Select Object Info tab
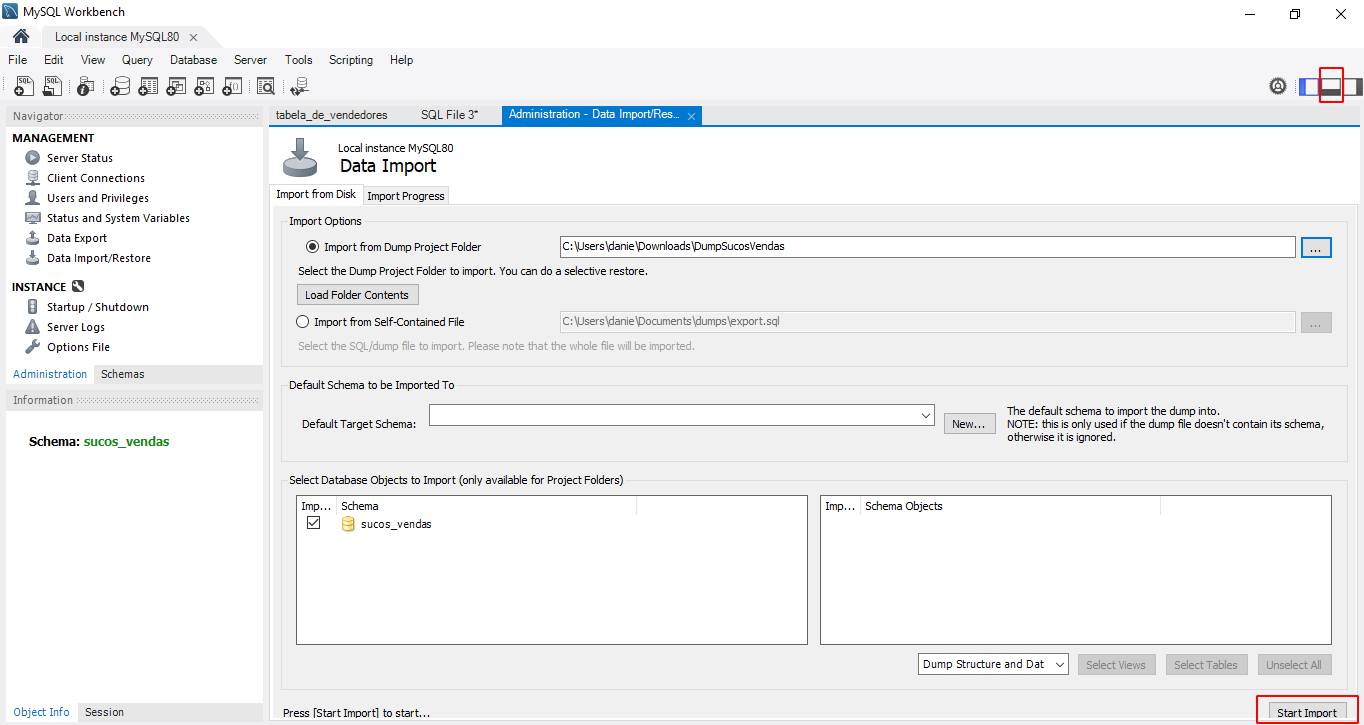The width and height of the screenshot is (1364, 725). tap(42, 712)
